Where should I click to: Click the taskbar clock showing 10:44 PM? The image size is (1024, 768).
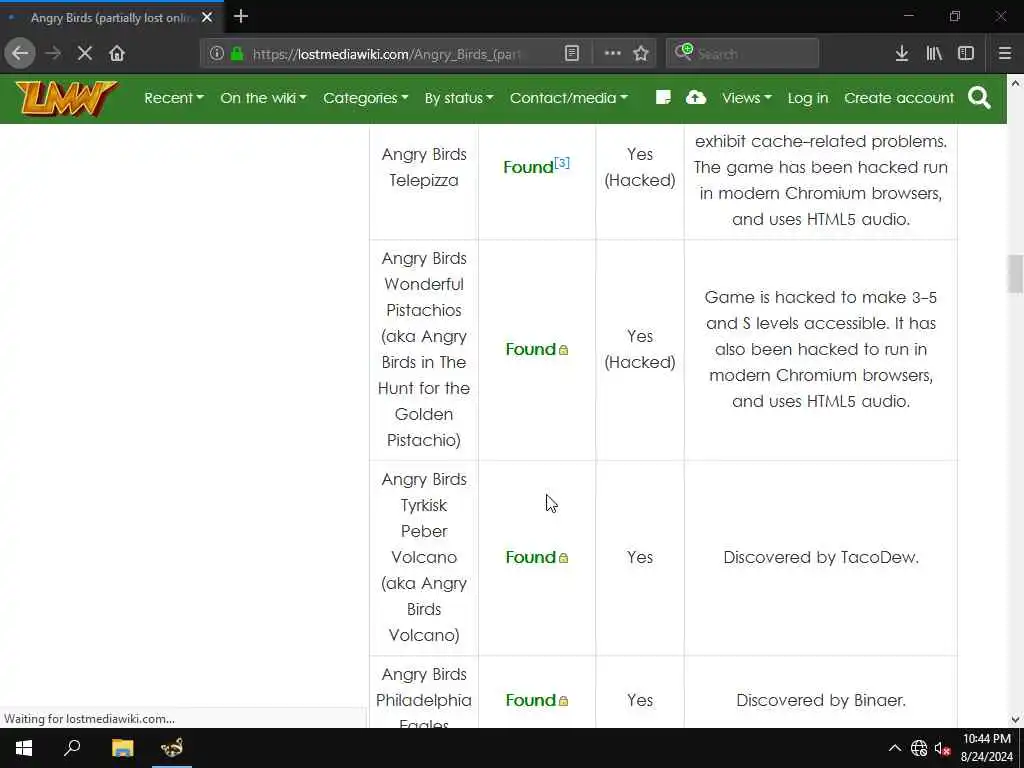986,748
